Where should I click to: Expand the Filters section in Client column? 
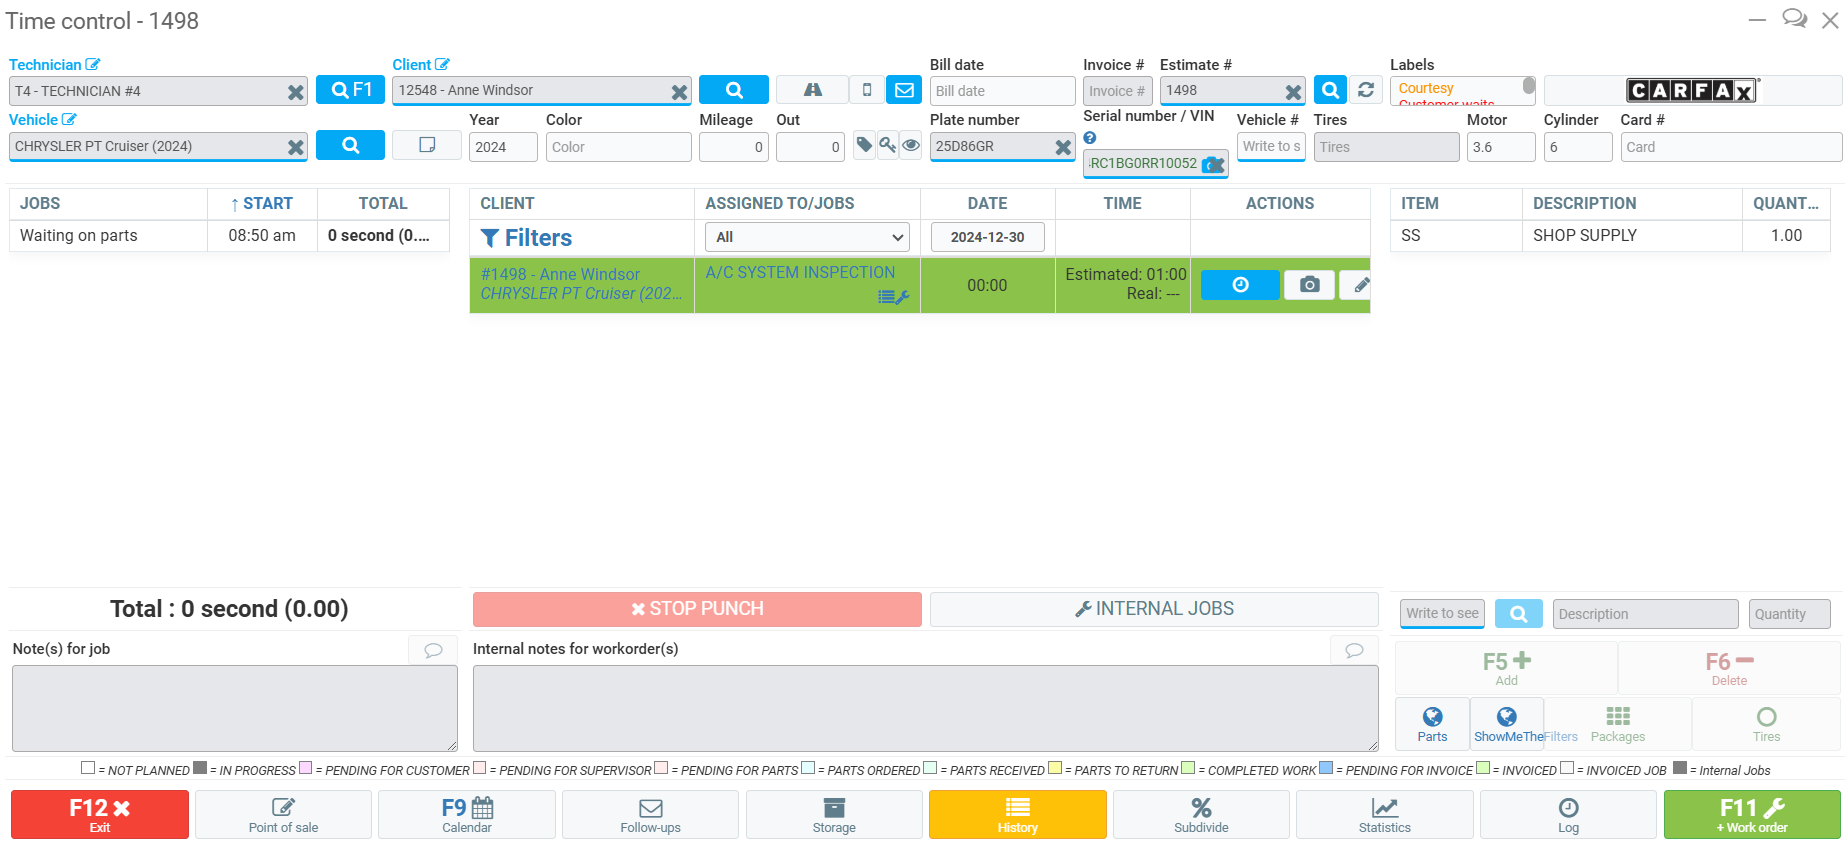[x=527, y=238]
